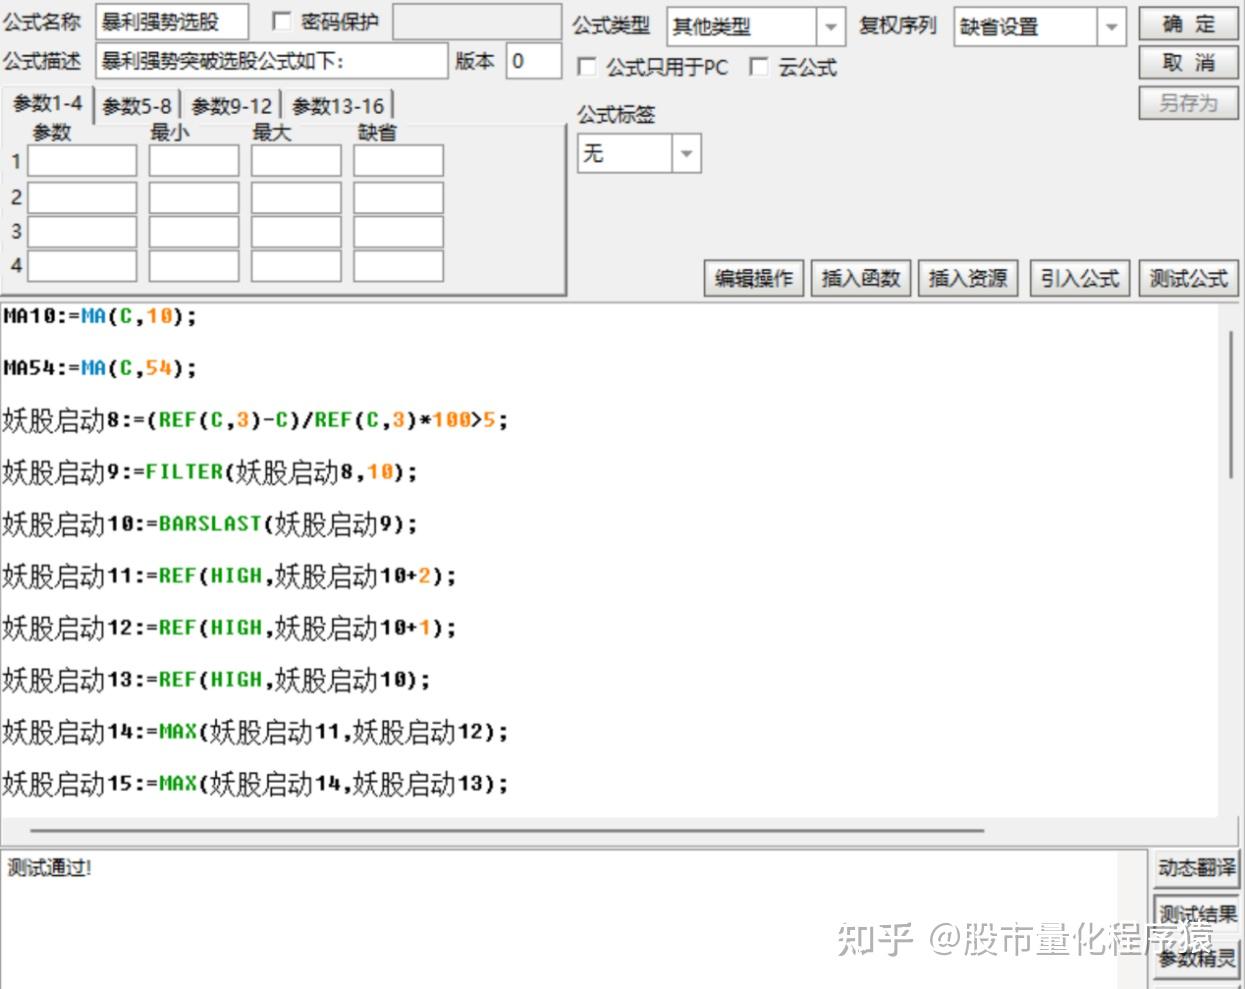This screenshot has width=1245, height=989.
Task: Click the parameter 4 name field
Action: click(82, 265)
